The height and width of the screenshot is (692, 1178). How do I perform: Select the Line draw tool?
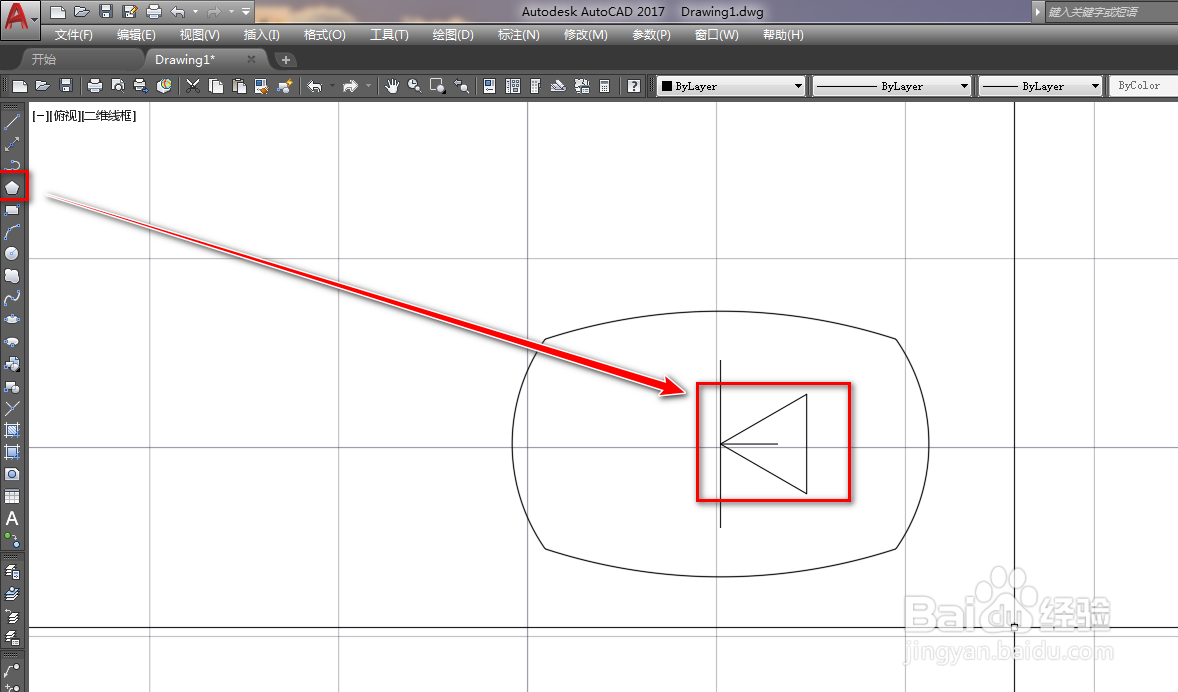(12, 122)
